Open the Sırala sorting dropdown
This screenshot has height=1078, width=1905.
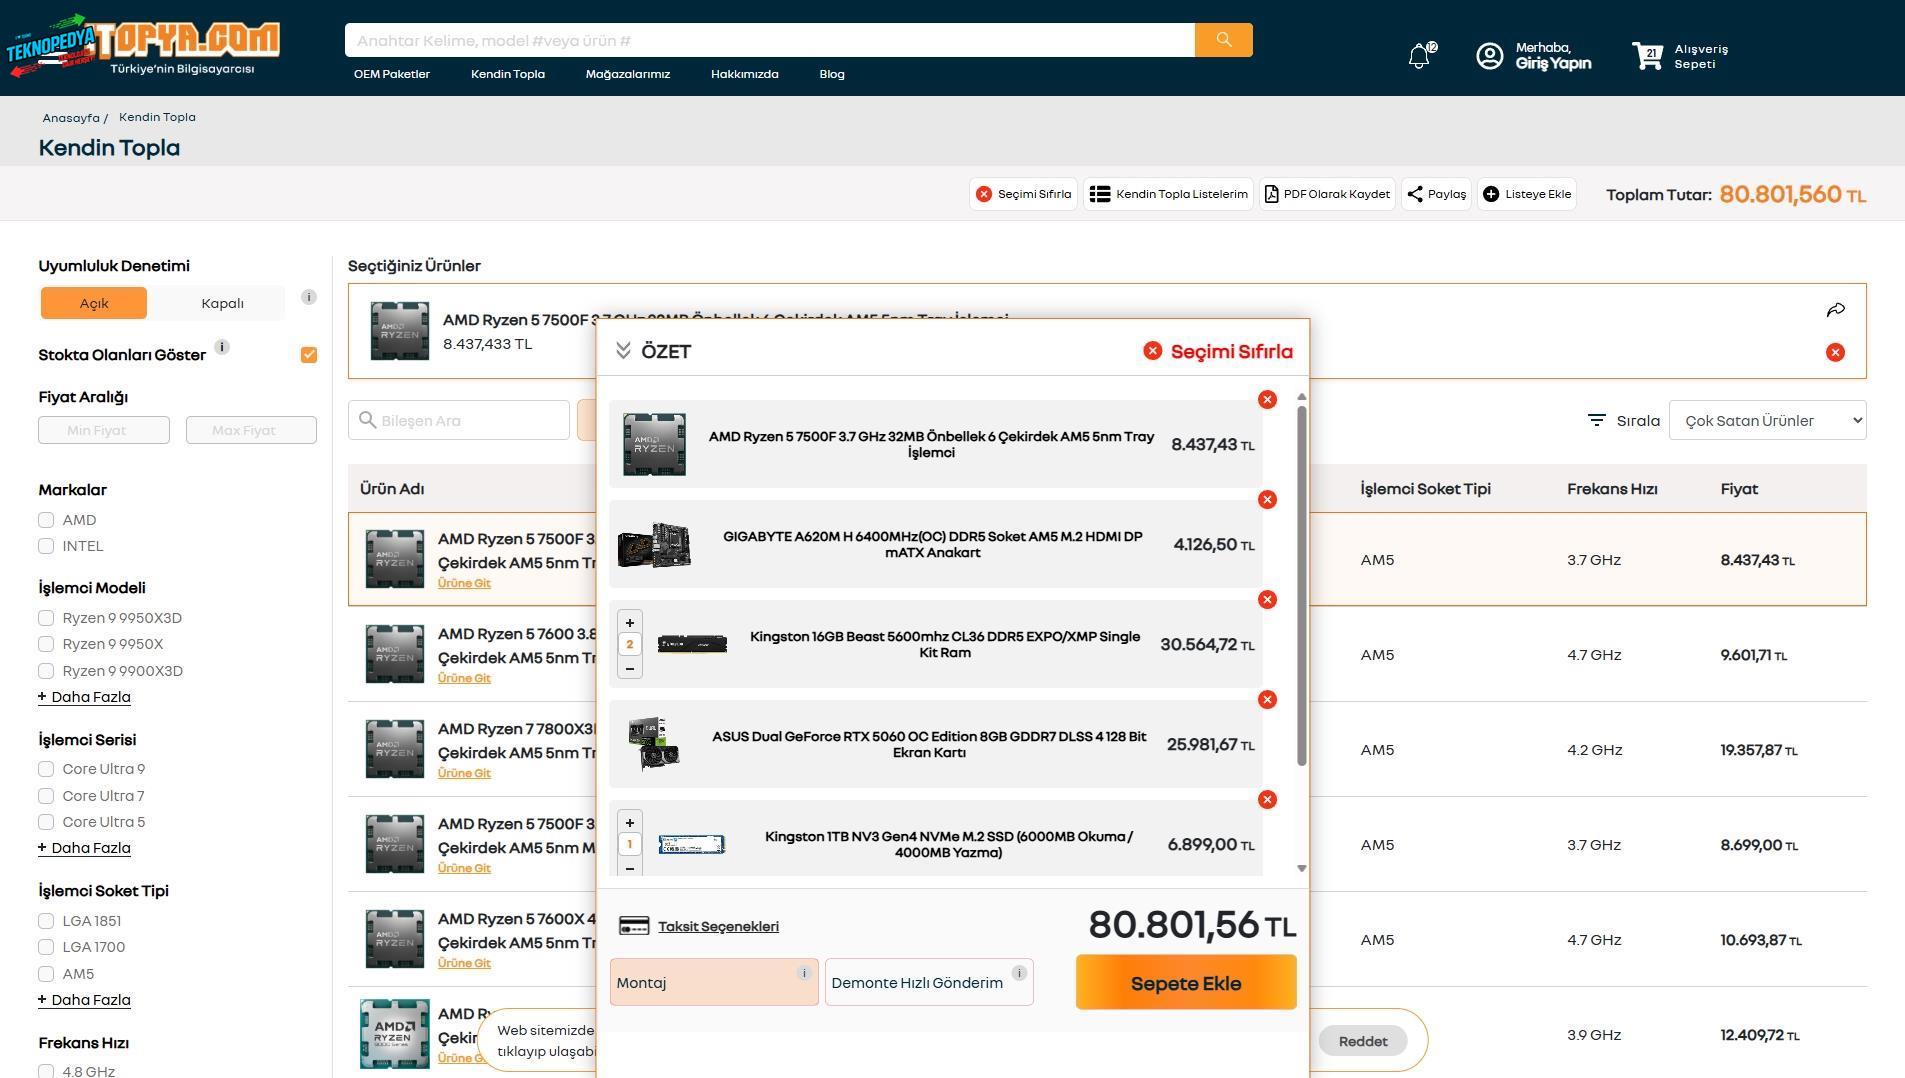(x=1766, y=421)
